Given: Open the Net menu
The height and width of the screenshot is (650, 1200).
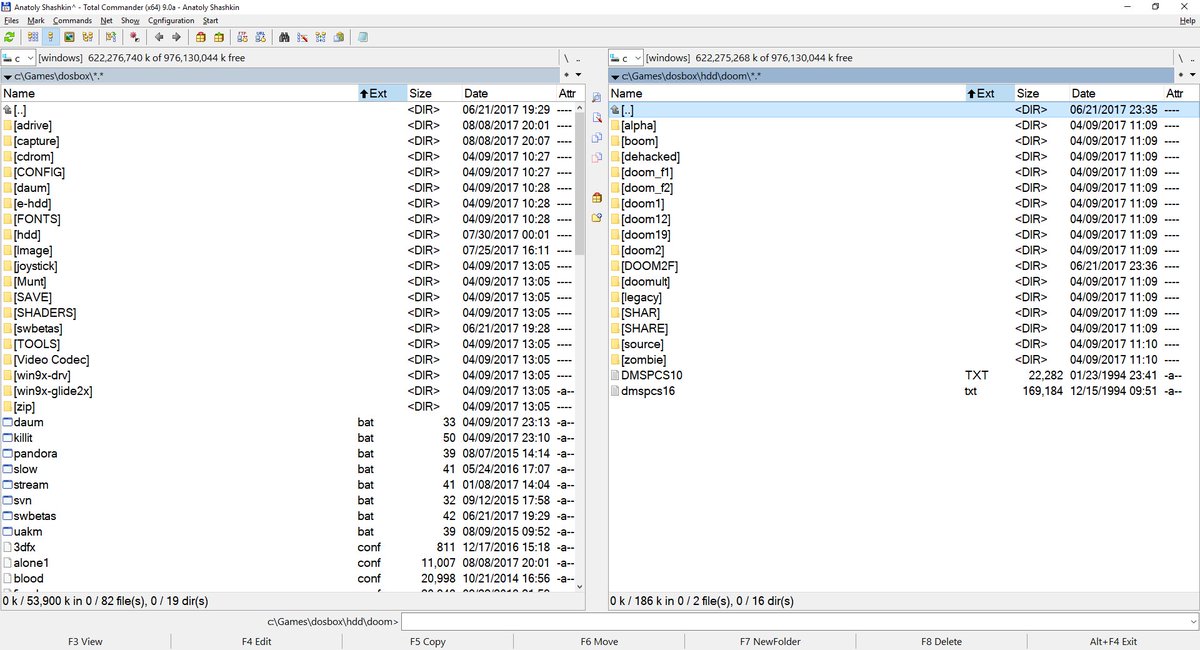Looking at the screenshot, I should click(x=106, y=20).
